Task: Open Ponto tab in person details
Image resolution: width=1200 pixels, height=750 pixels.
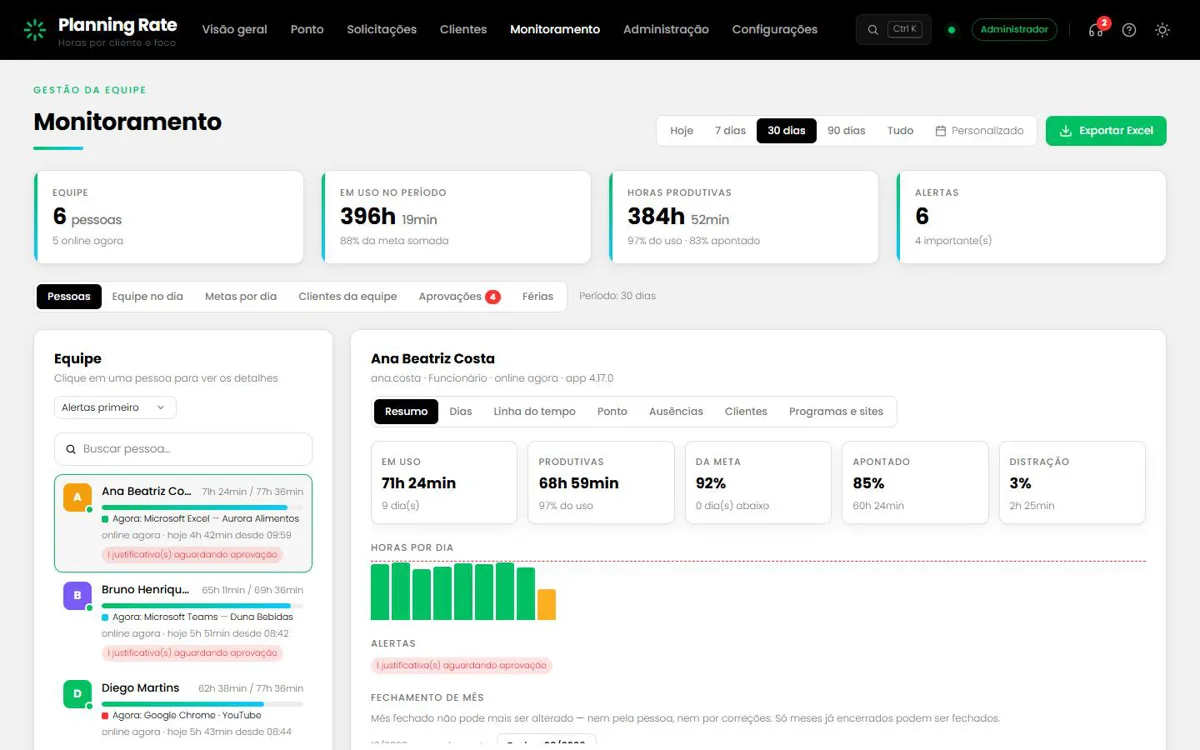Action: [x=612, y=411]
